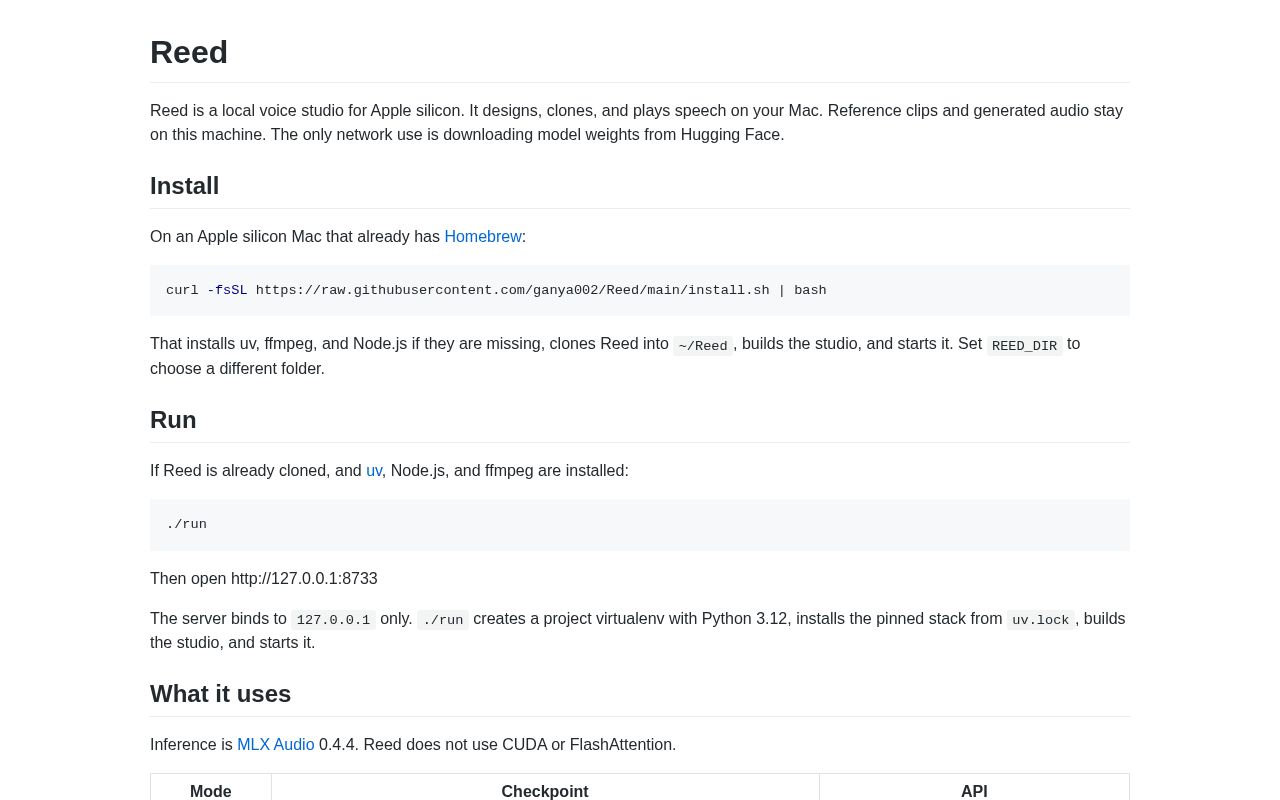Follow the uv link
The width and height of the screenshot is (1280, 800).
[374, 471]
